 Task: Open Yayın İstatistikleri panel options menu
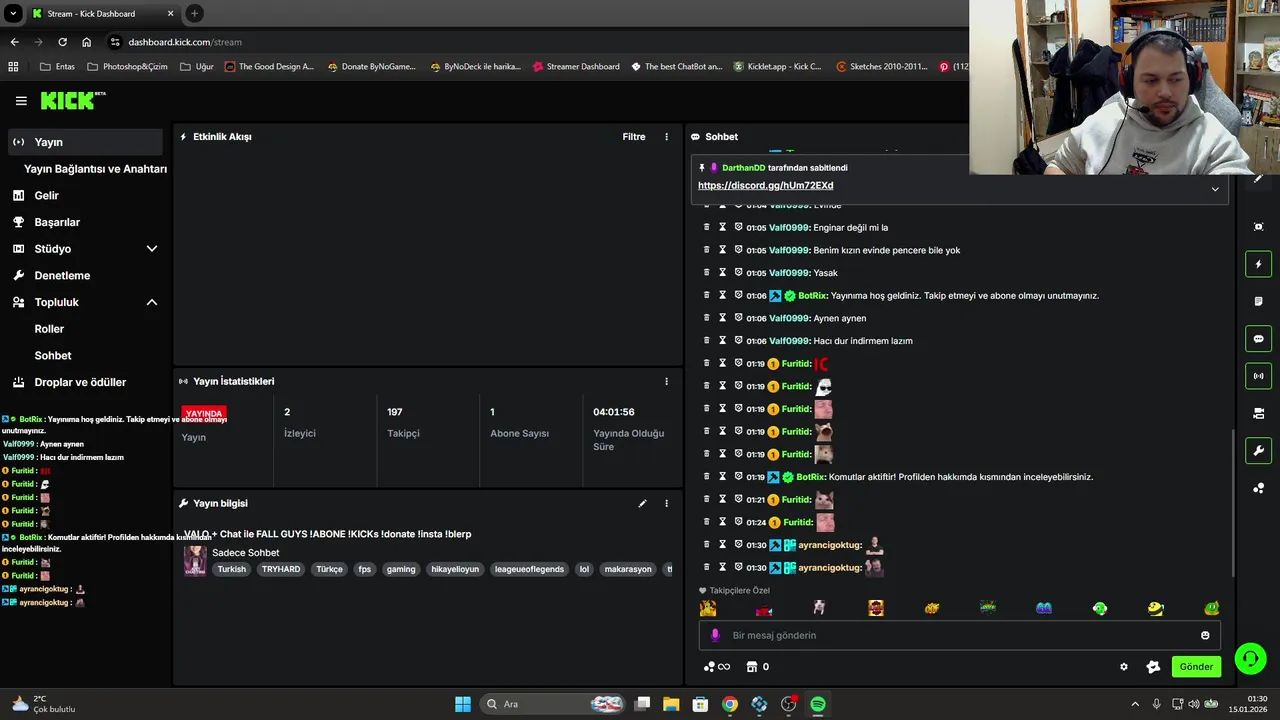click(x=666, y=381)
